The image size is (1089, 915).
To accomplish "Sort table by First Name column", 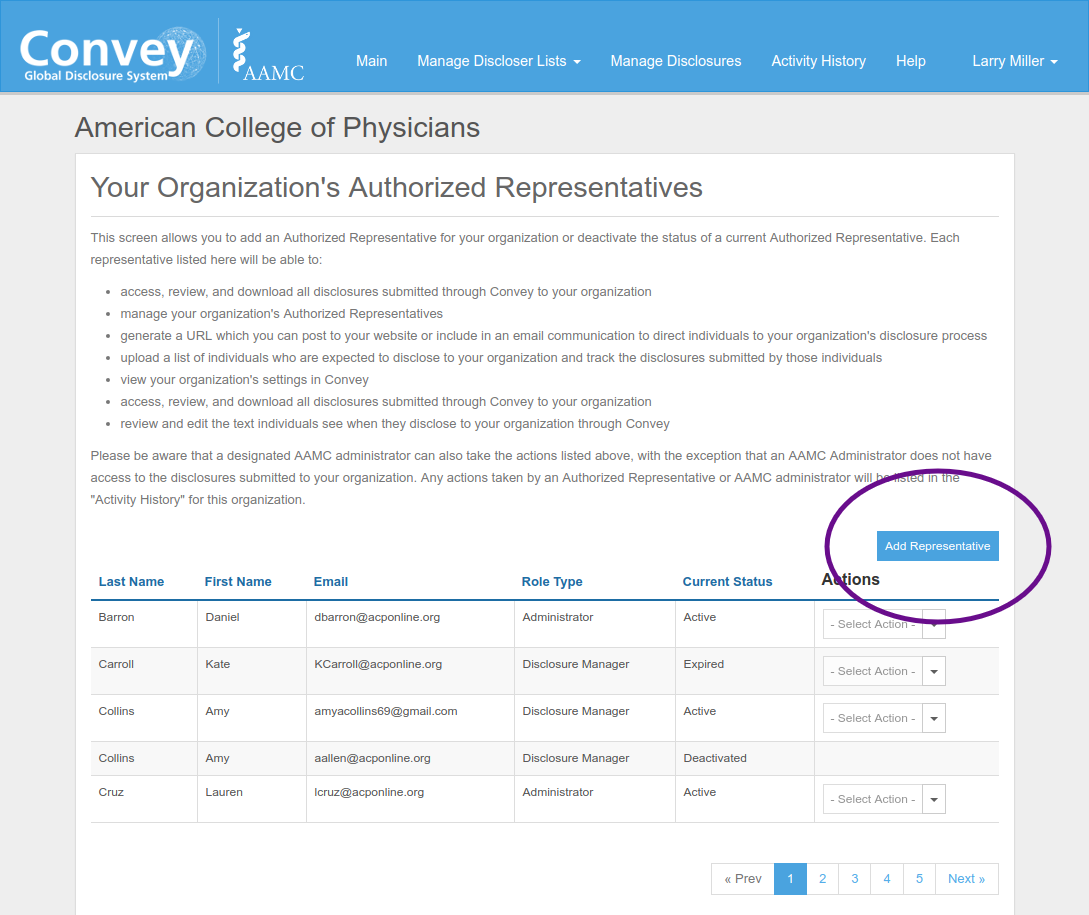I will coord(238,582).
